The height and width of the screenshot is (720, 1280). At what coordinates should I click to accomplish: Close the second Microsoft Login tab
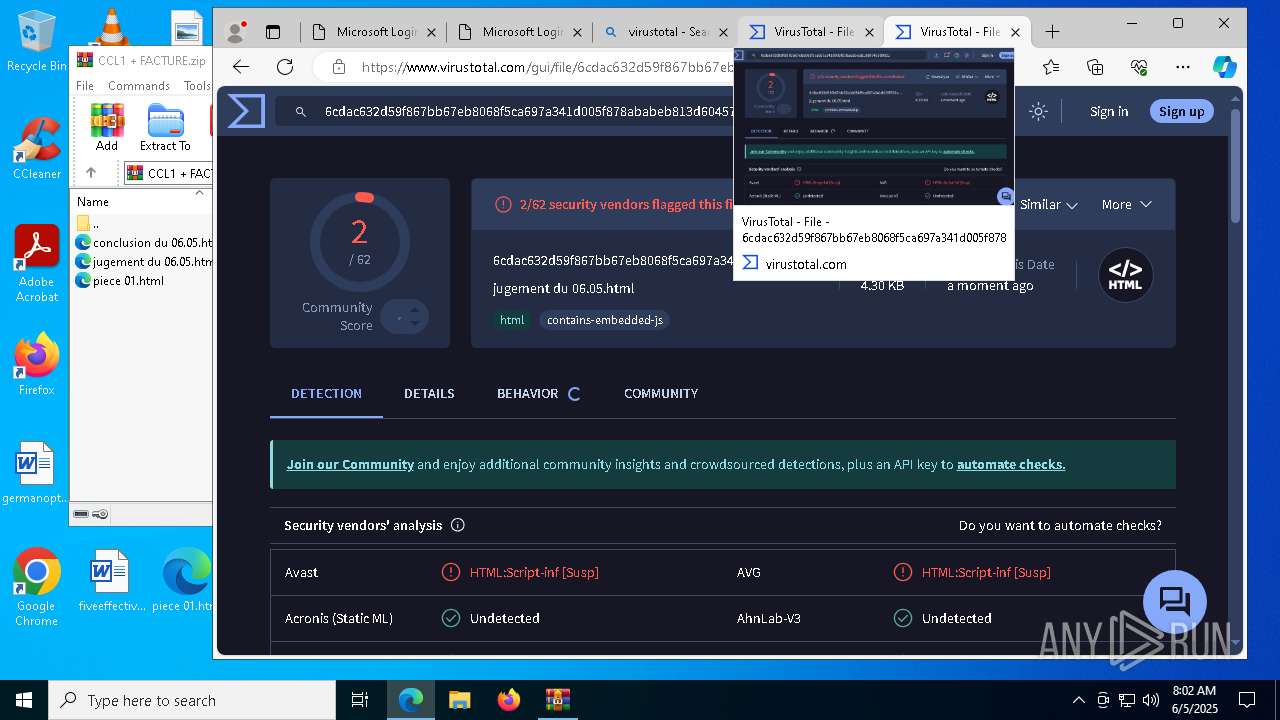(x=578, y=32)
